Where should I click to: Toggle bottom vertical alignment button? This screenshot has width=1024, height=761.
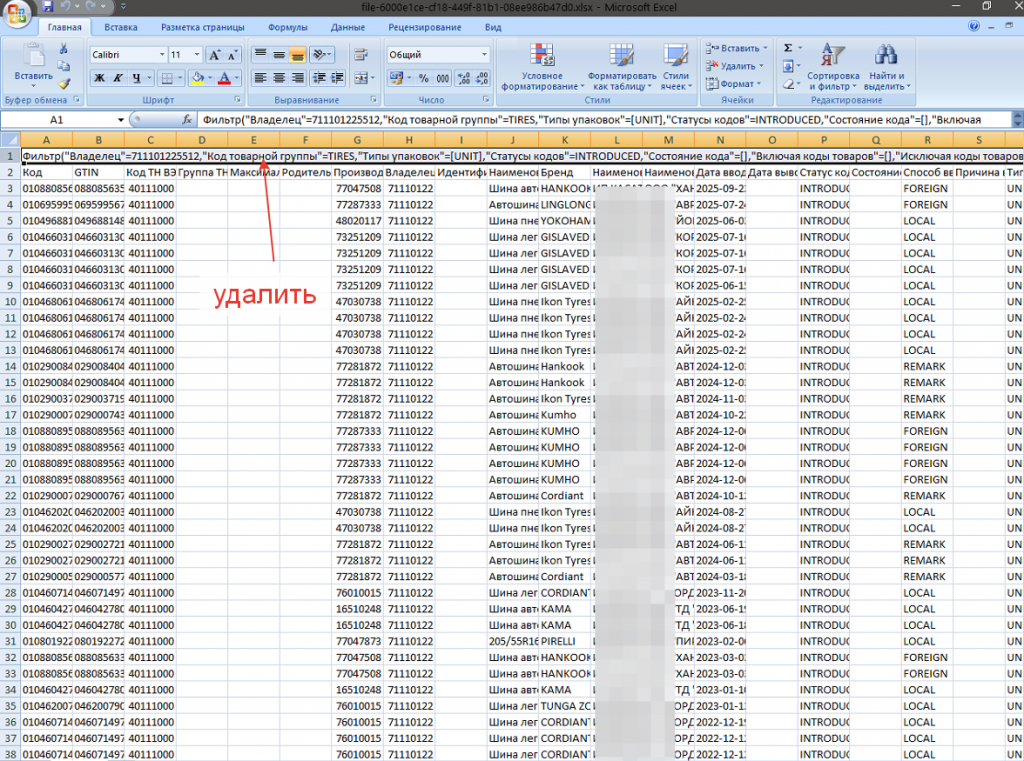click(298, 55)
